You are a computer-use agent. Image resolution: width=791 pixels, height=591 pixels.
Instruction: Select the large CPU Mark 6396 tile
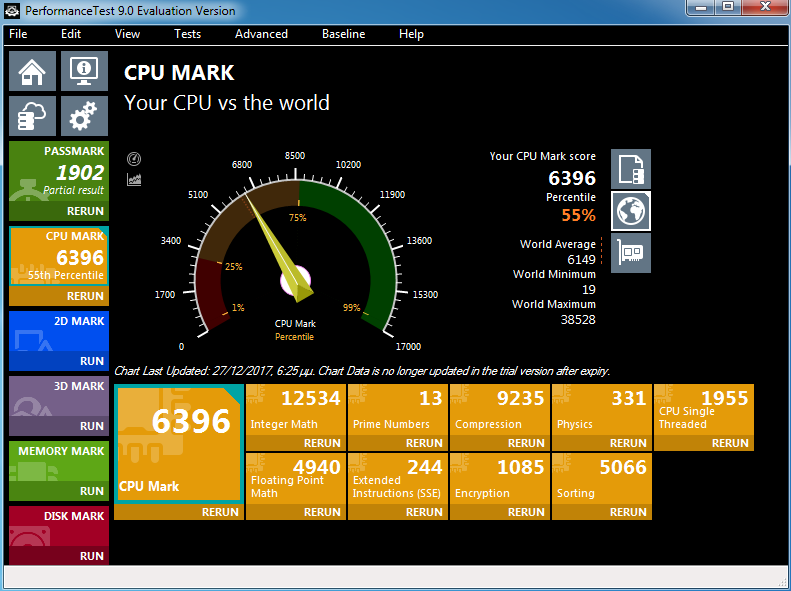[179, 444]
